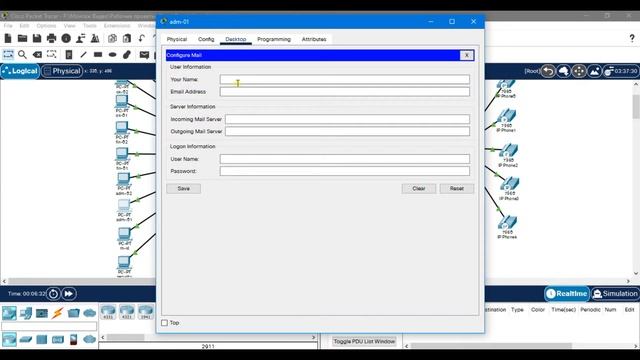Switch to Logical workspace view
Image resolution: width=640 pixels, height=360 pixels.
click(20, 71)
